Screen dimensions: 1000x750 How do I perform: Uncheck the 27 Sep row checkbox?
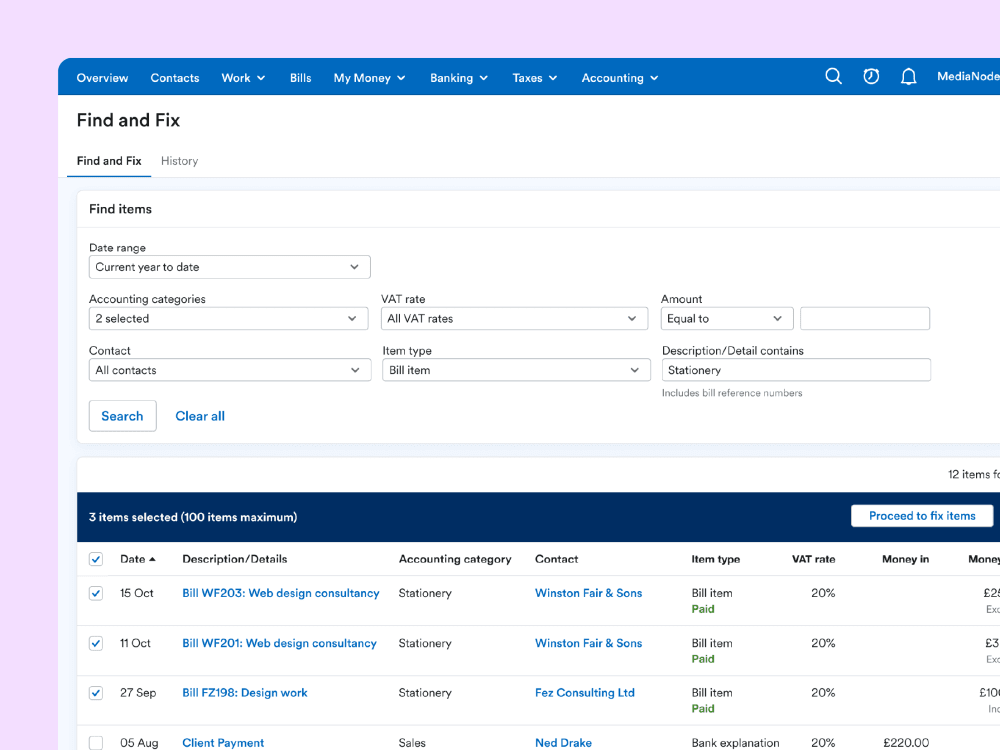click(x=96, y=693)
